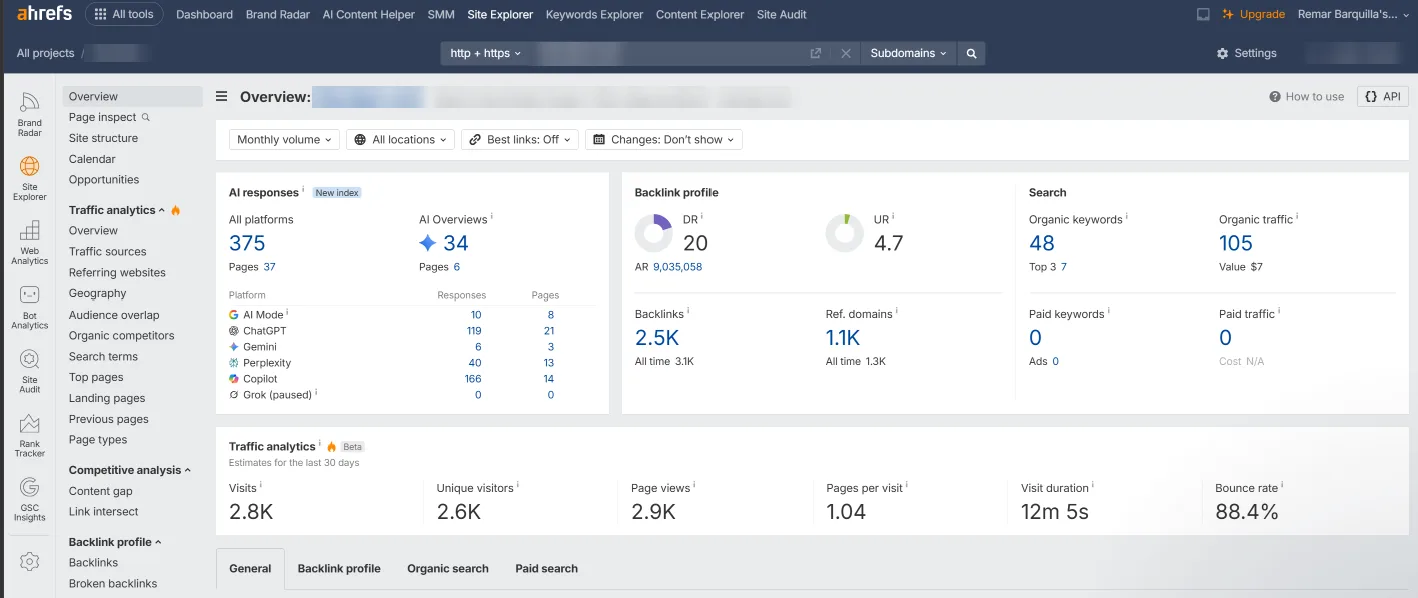The height and width of the screenshot is (598, 1418).
Task: Clear the URL with the X icon
Action: (846, 53)
